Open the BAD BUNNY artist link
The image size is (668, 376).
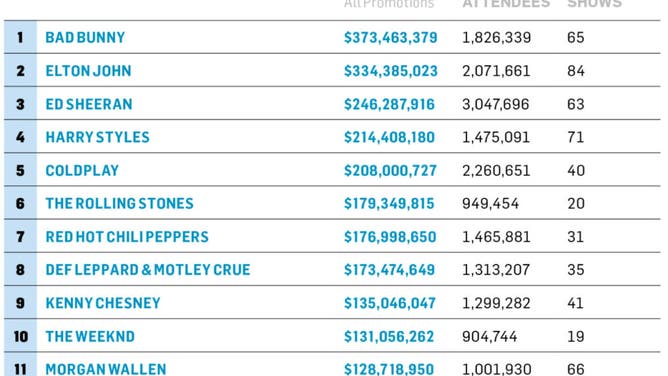[x=85, y=37]
